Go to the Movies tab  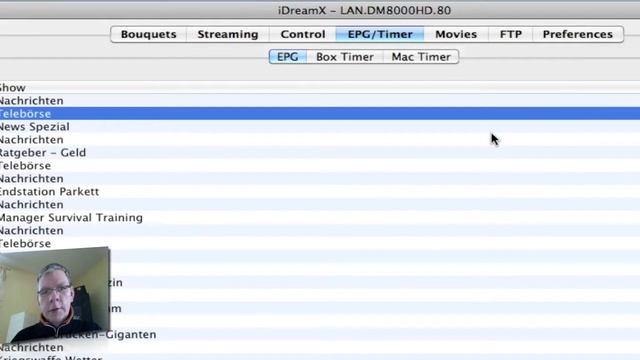point(456,34)
